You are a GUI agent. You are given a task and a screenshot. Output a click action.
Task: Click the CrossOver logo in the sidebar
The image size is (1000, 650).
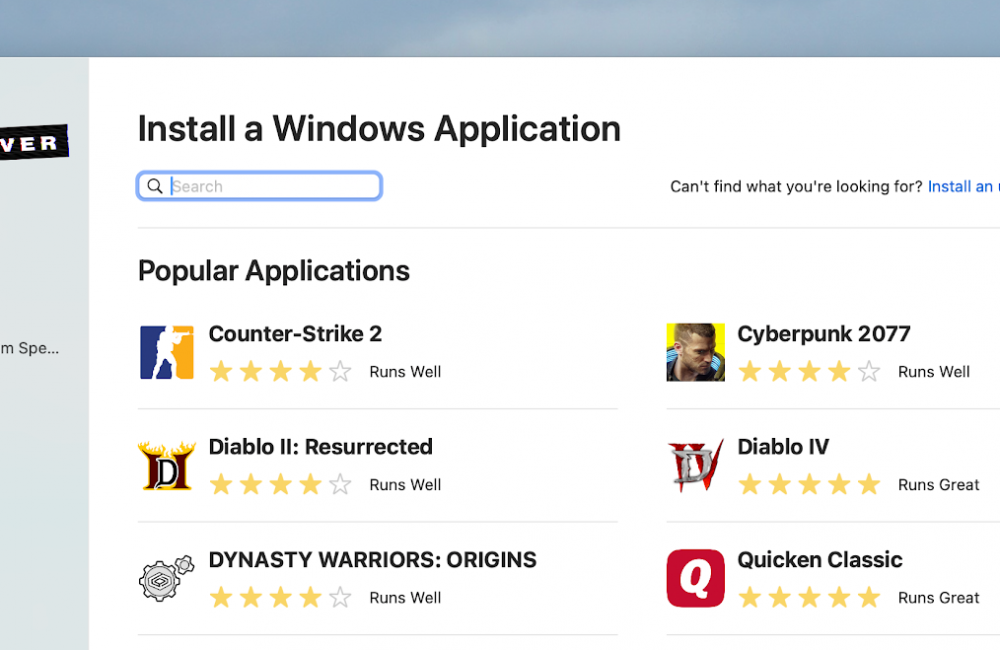33,144
